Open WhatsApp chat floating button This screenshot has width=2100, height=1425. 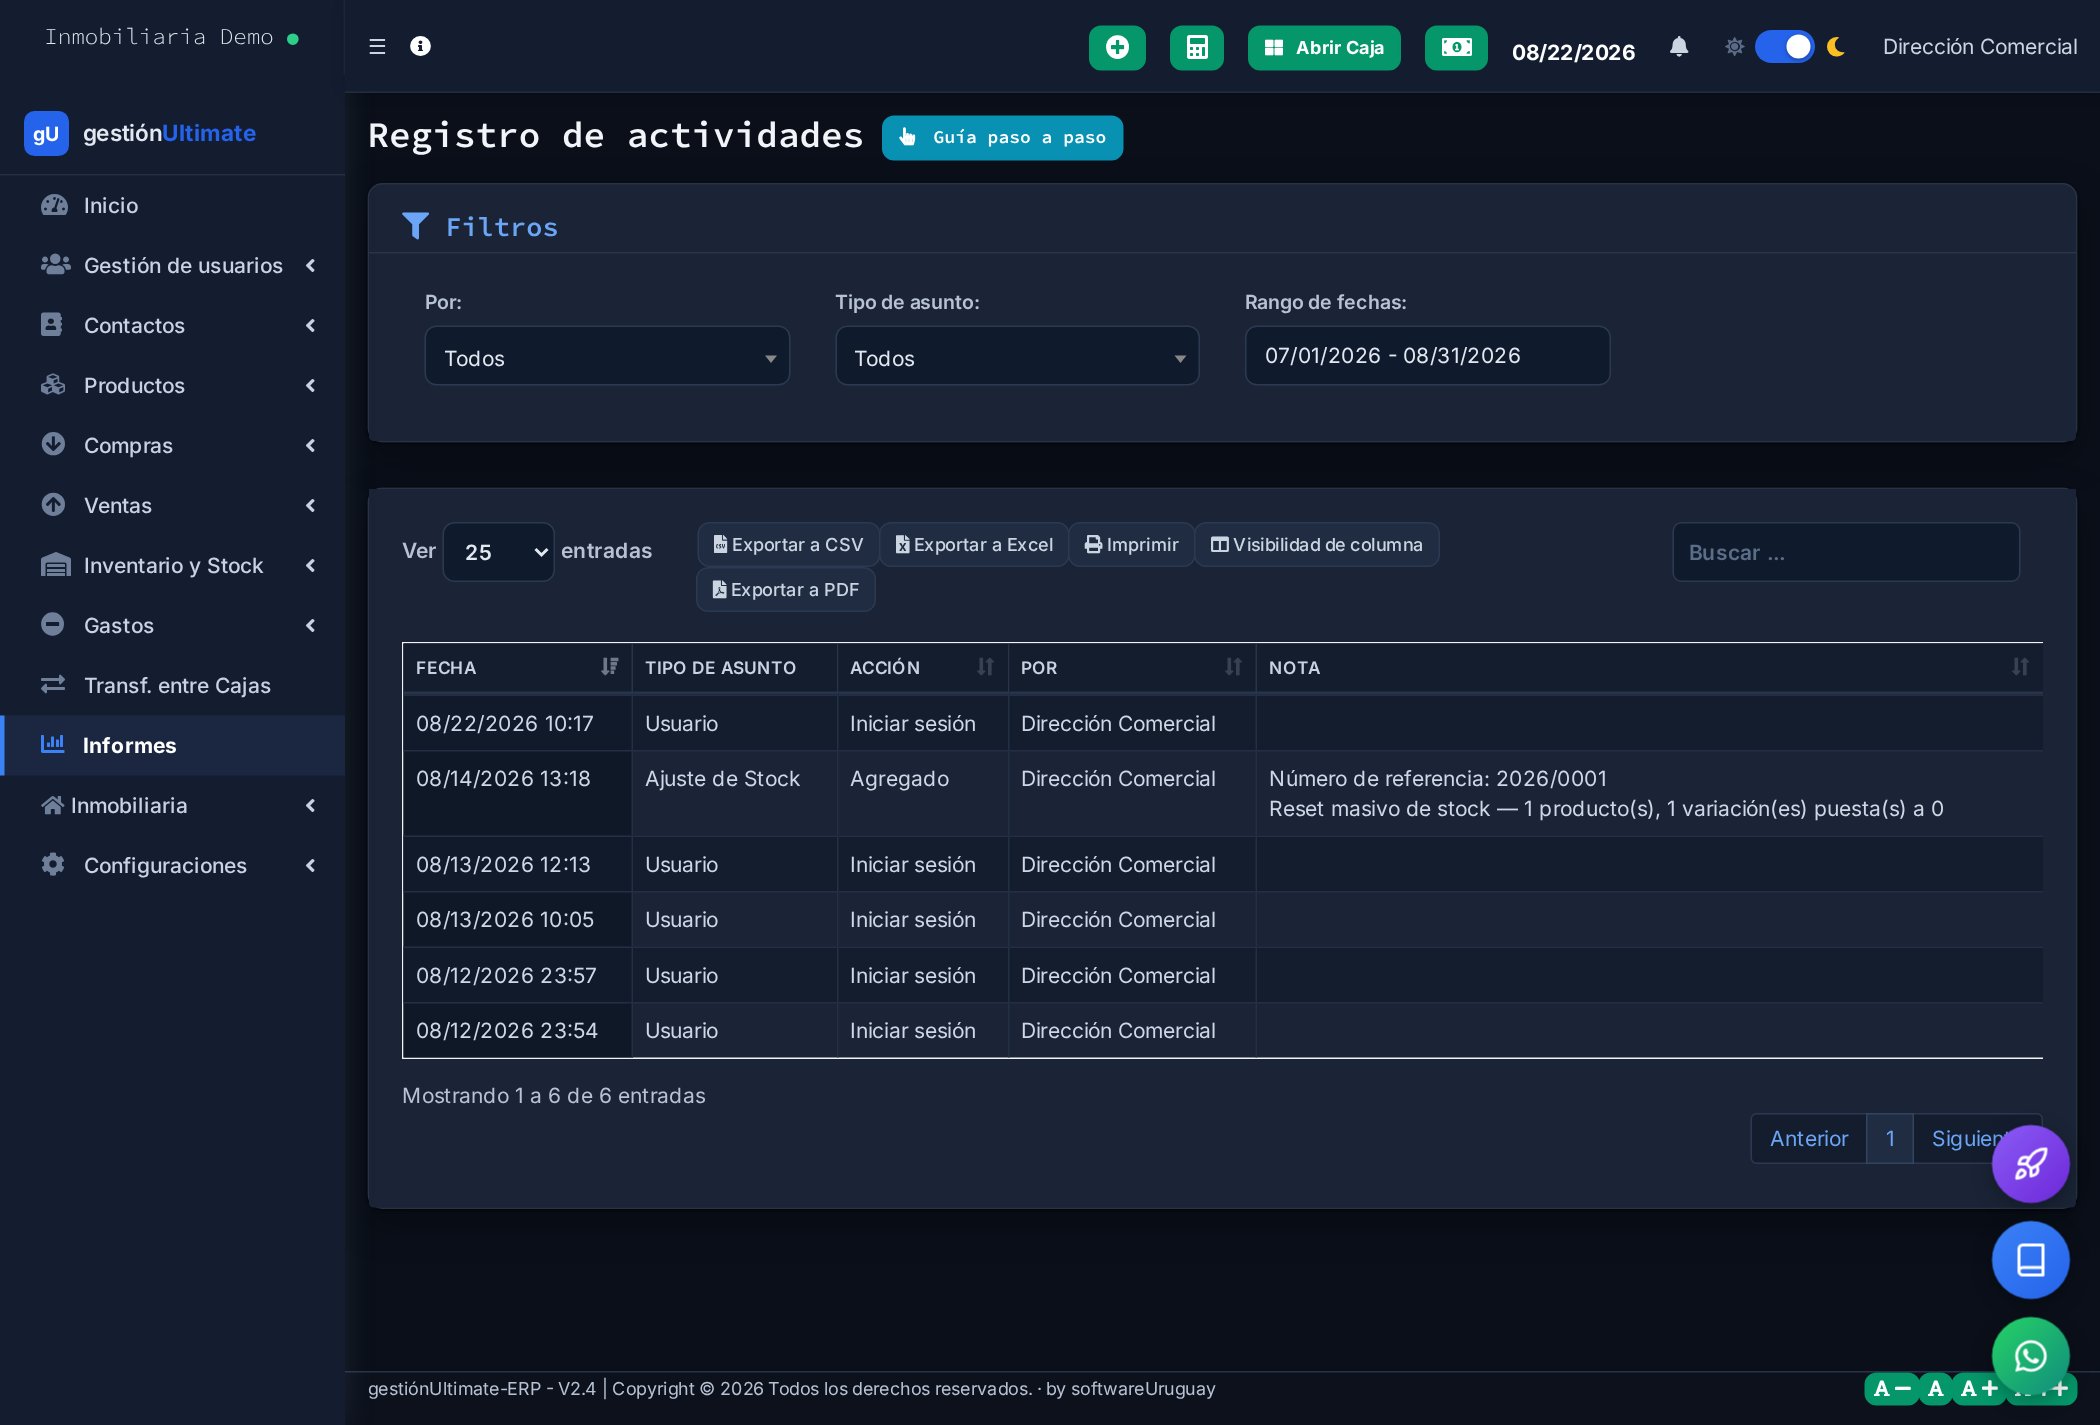click(x=2030, y=1356)
